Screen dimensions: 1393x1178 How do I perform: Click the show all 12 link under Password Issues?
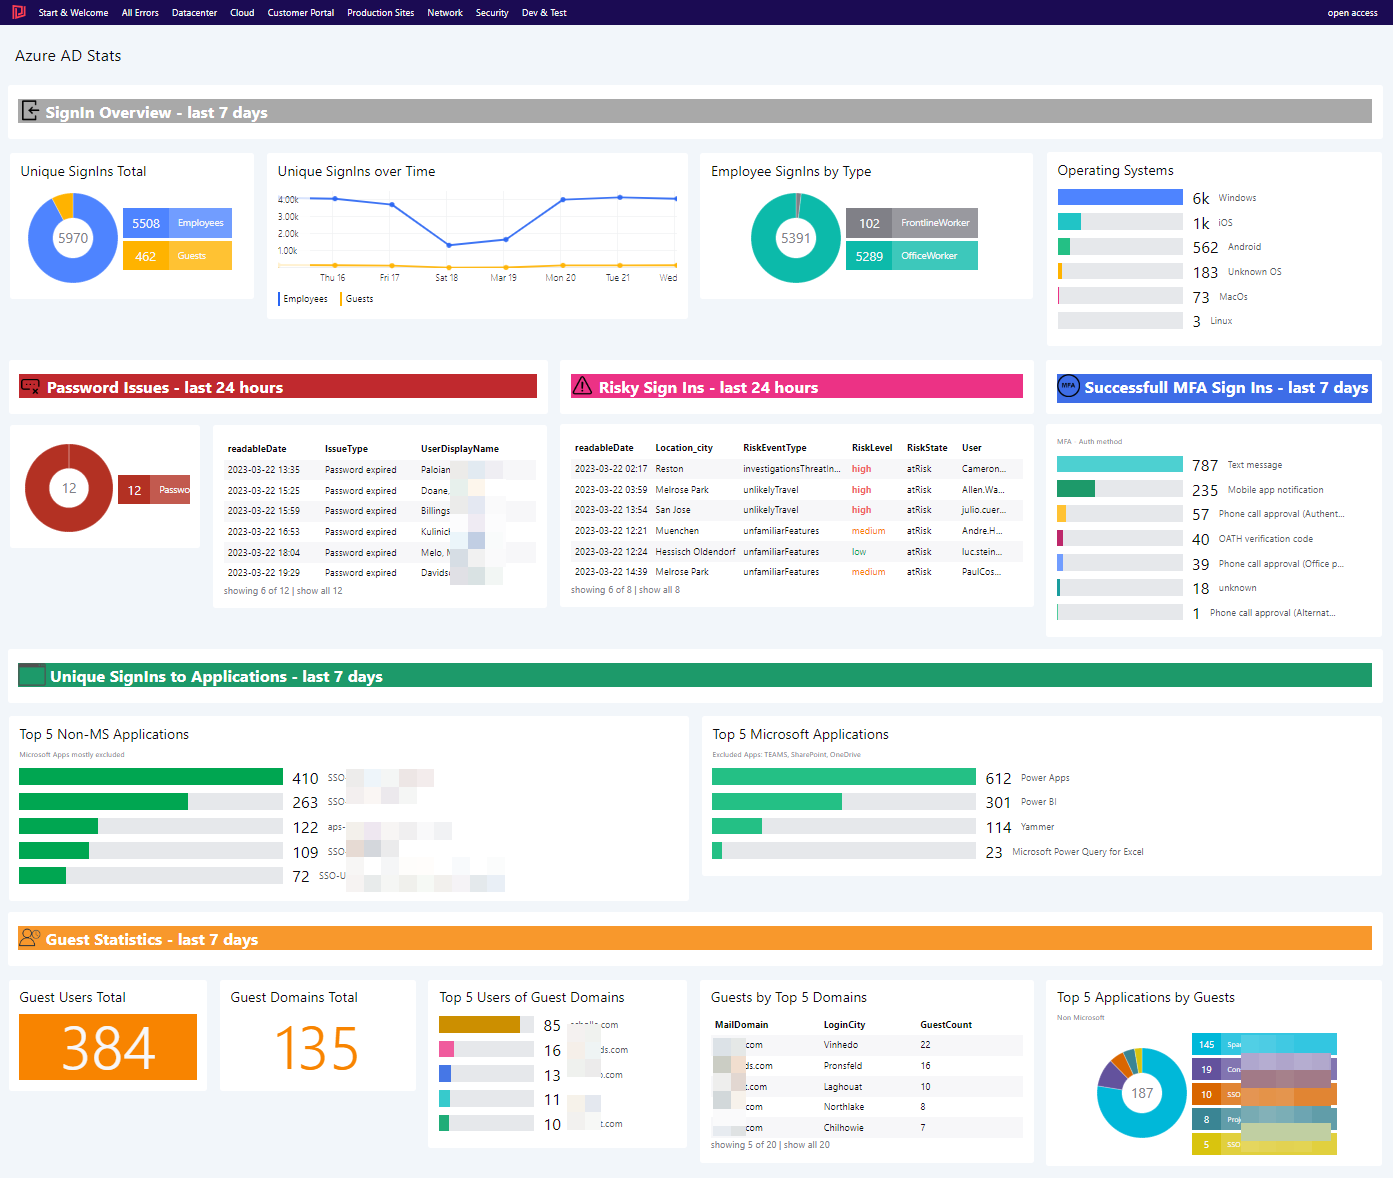(x=318, y=590)
